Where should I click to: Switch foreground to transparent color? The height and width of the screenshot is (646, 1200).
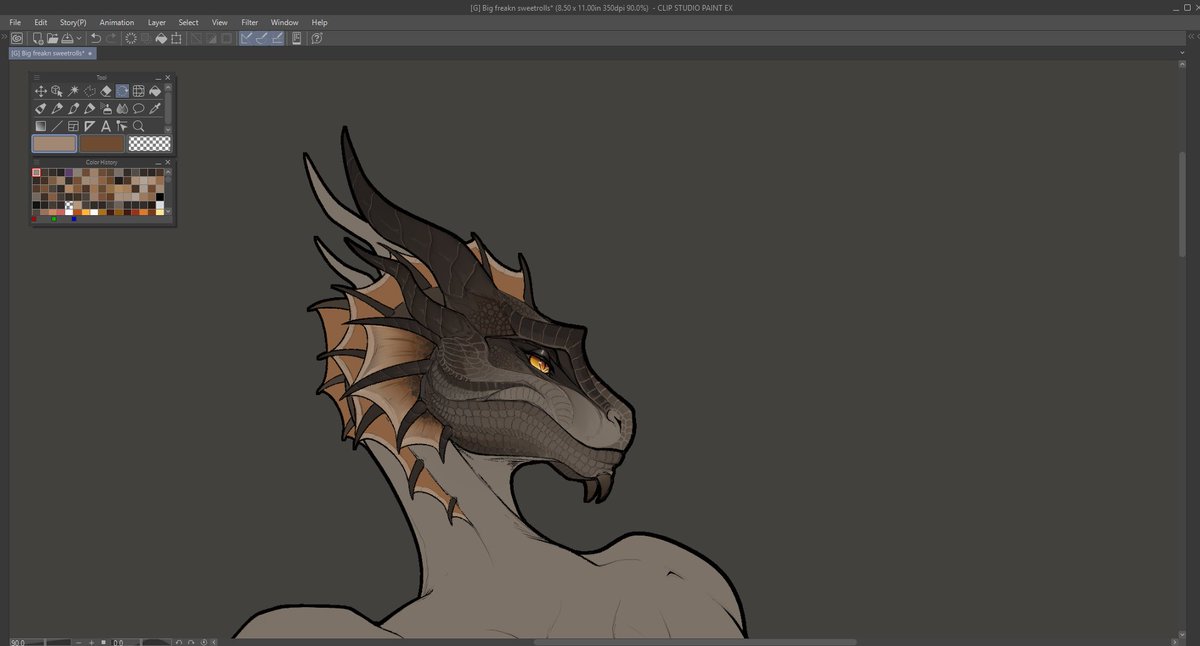point(148,142)
